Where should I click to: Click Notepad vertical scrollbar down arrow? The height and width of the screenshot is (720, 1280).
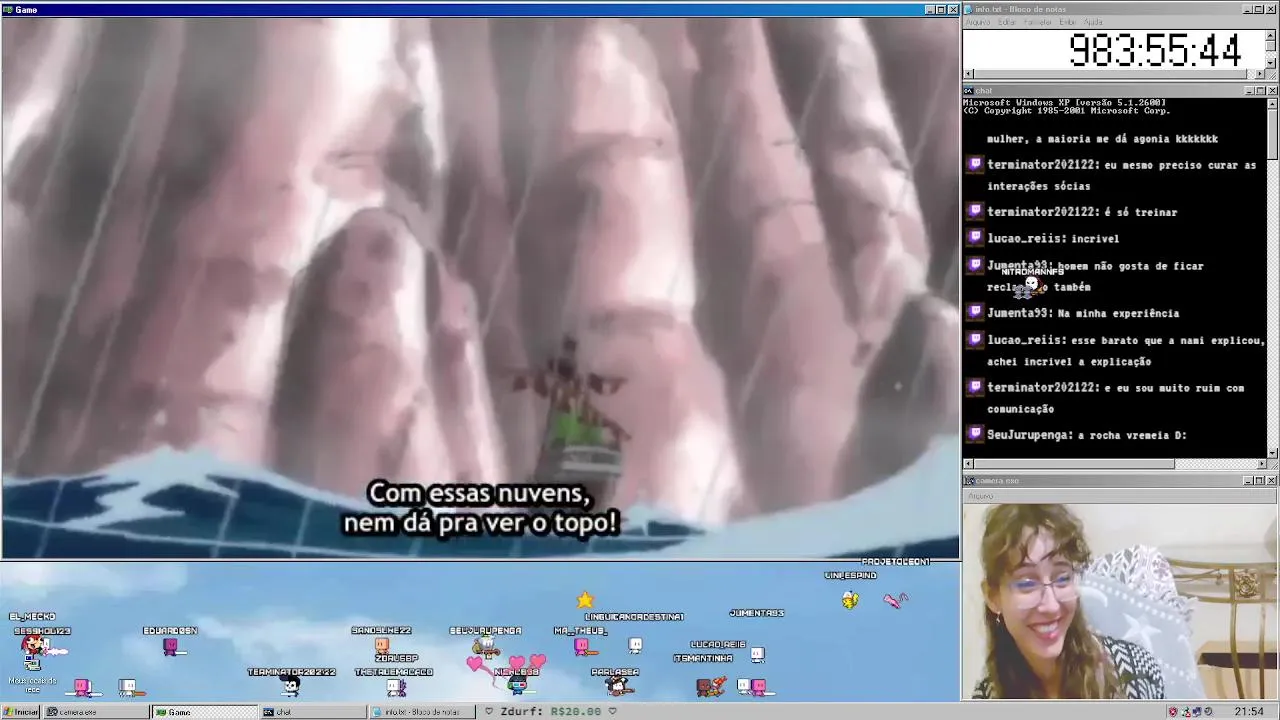coord(1271,63)
